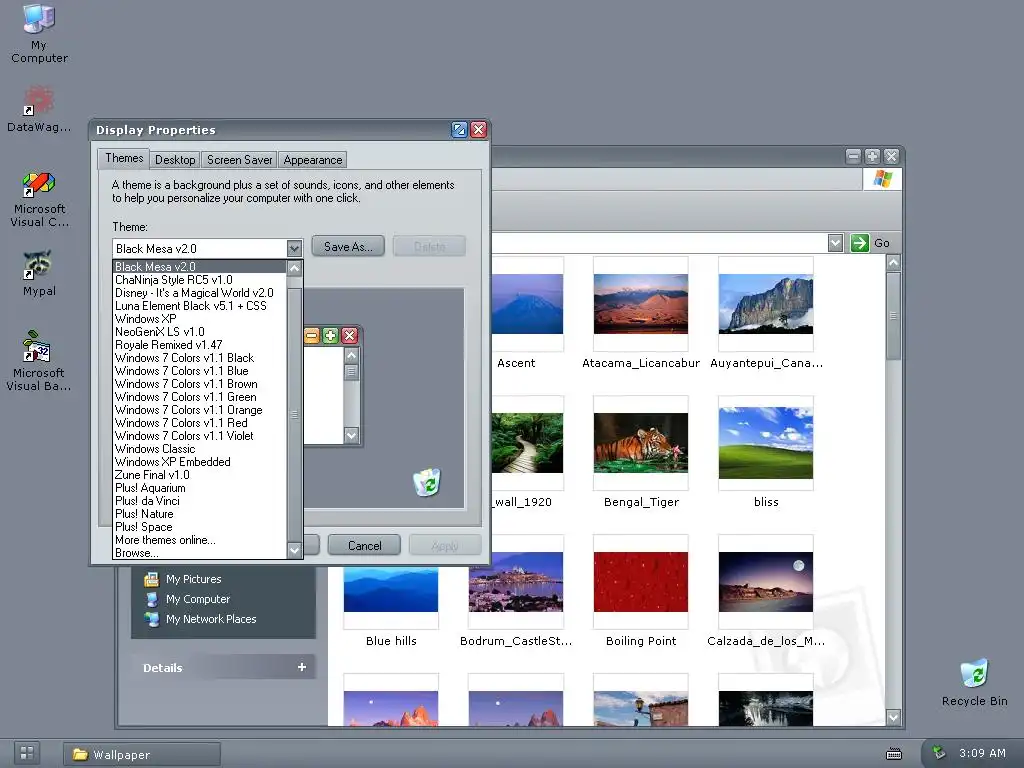The height and width of the screenshot is (768, 1024).
Task: Click the Wallpaper taskbar button
Action: [x=142, y=754]
